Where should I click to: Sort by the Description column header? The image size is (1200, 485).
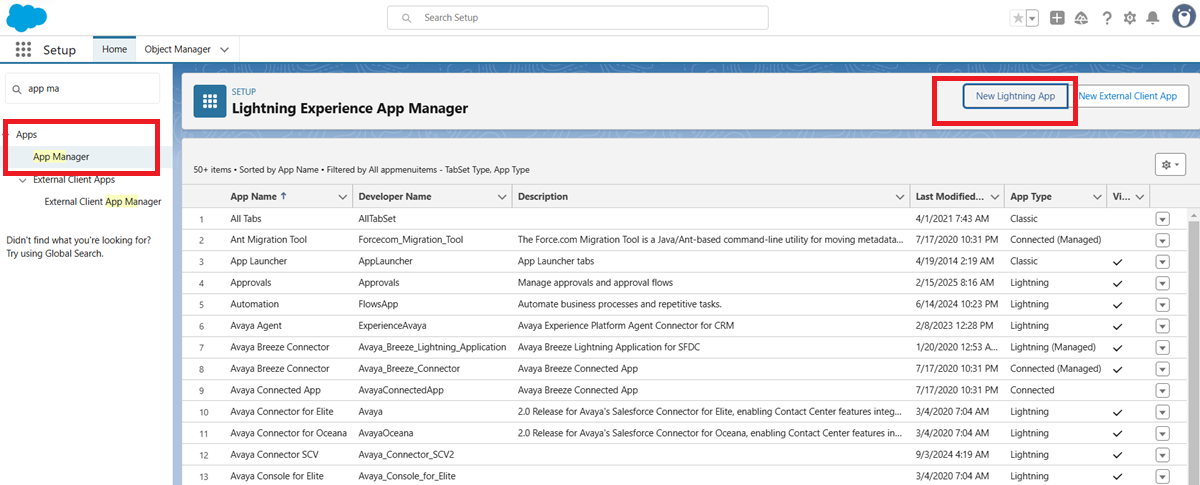point(543,197)
